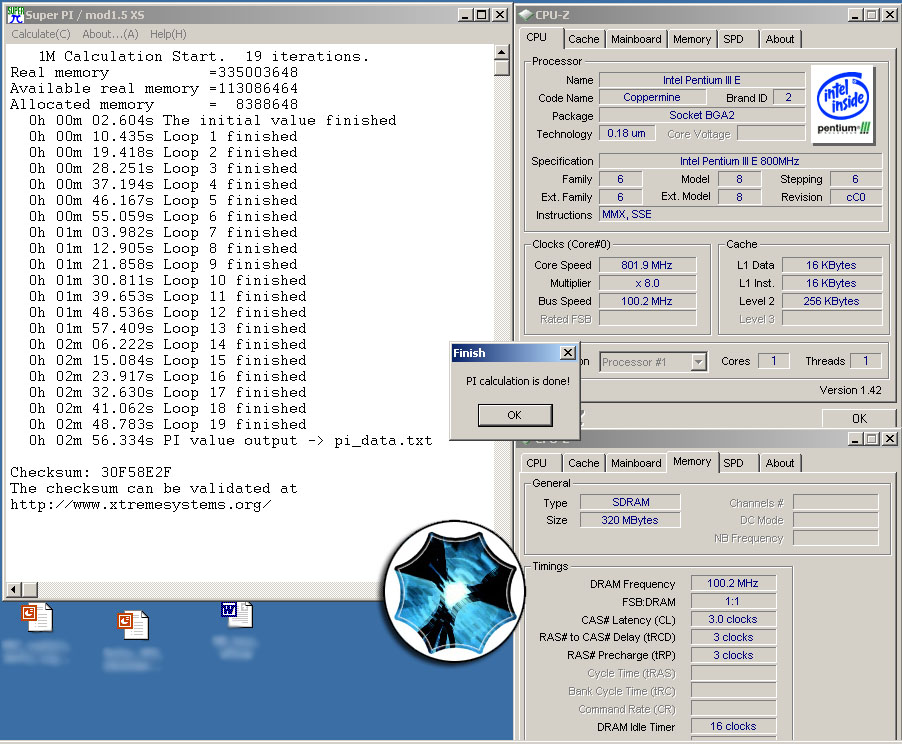Click OK in the Finish dialog

coord(515,415)
